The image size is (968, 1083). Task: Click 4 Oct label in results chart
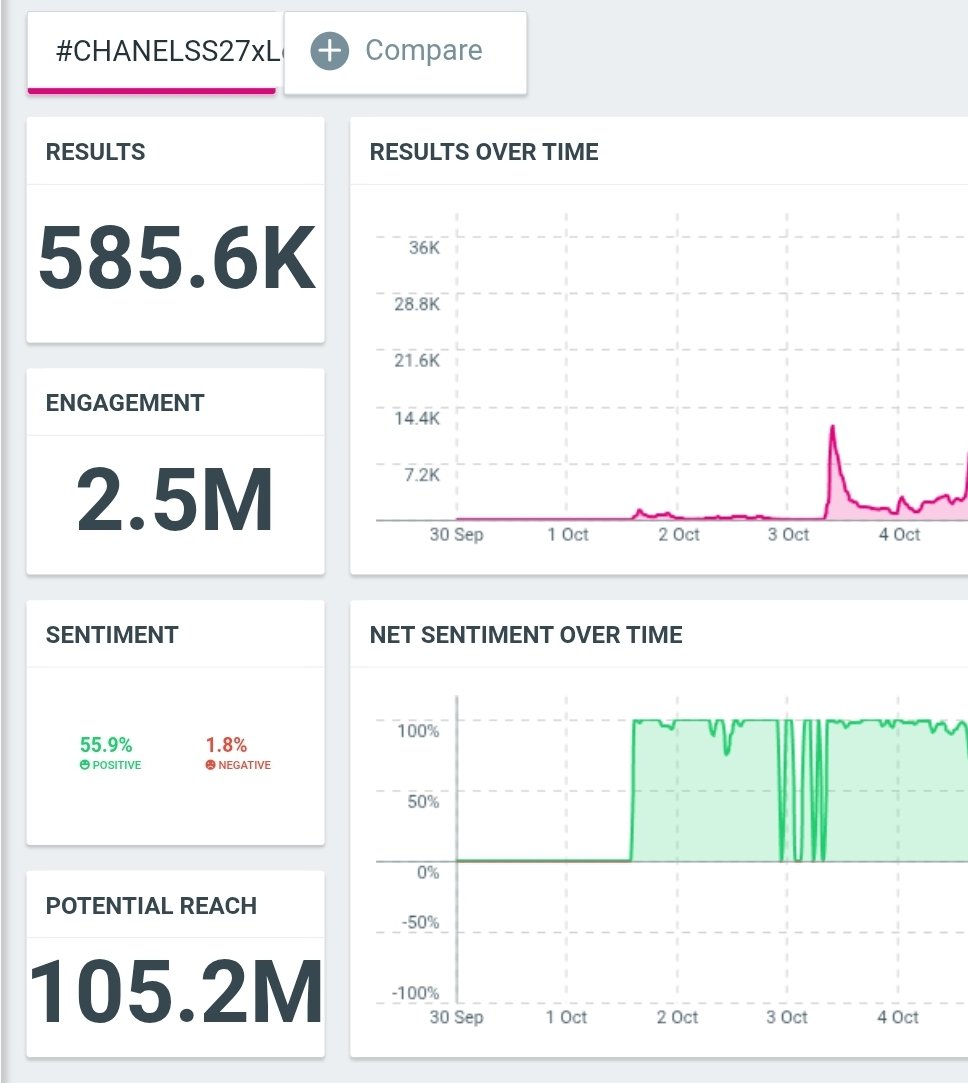coord(899,535)
